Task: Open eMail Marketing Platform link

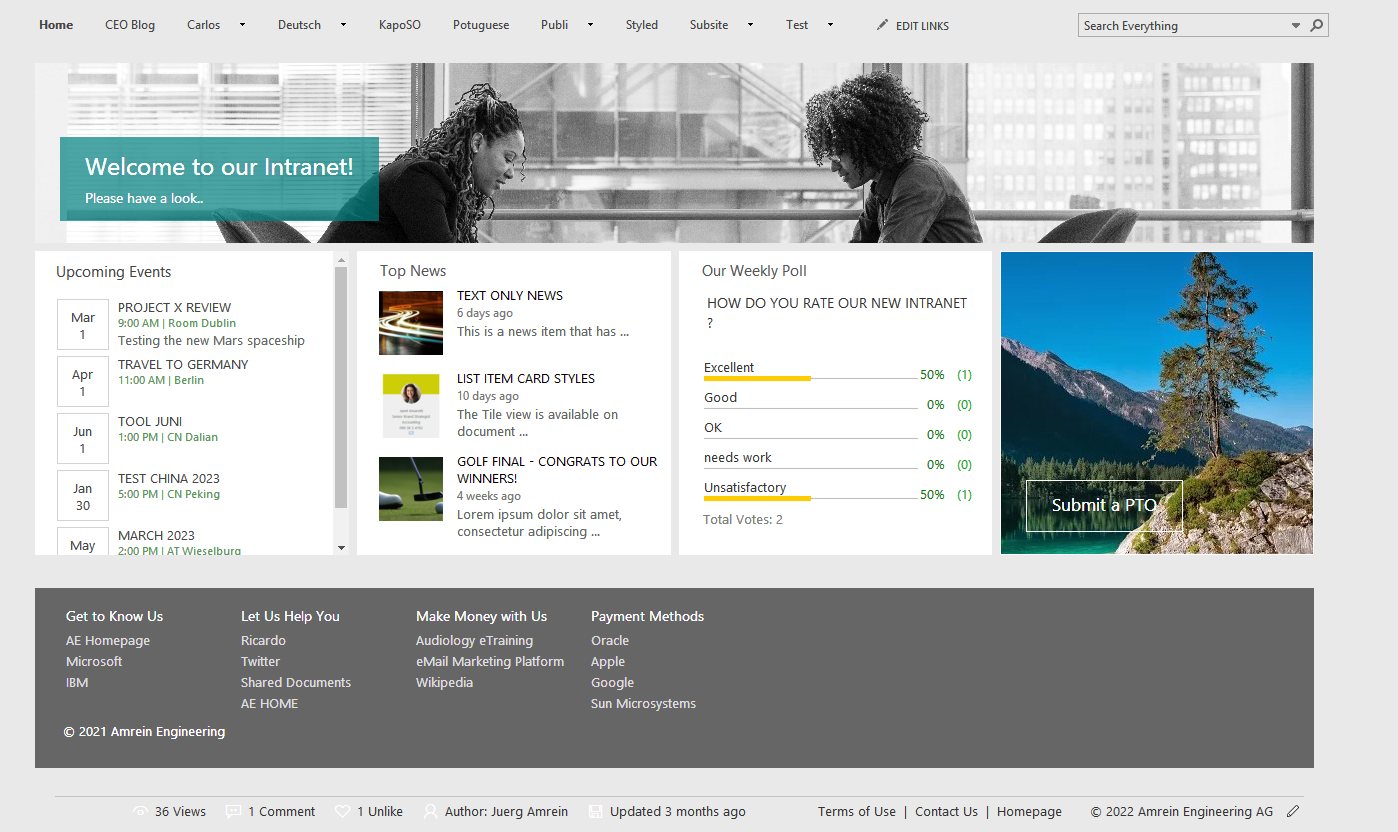Action: 490,661
